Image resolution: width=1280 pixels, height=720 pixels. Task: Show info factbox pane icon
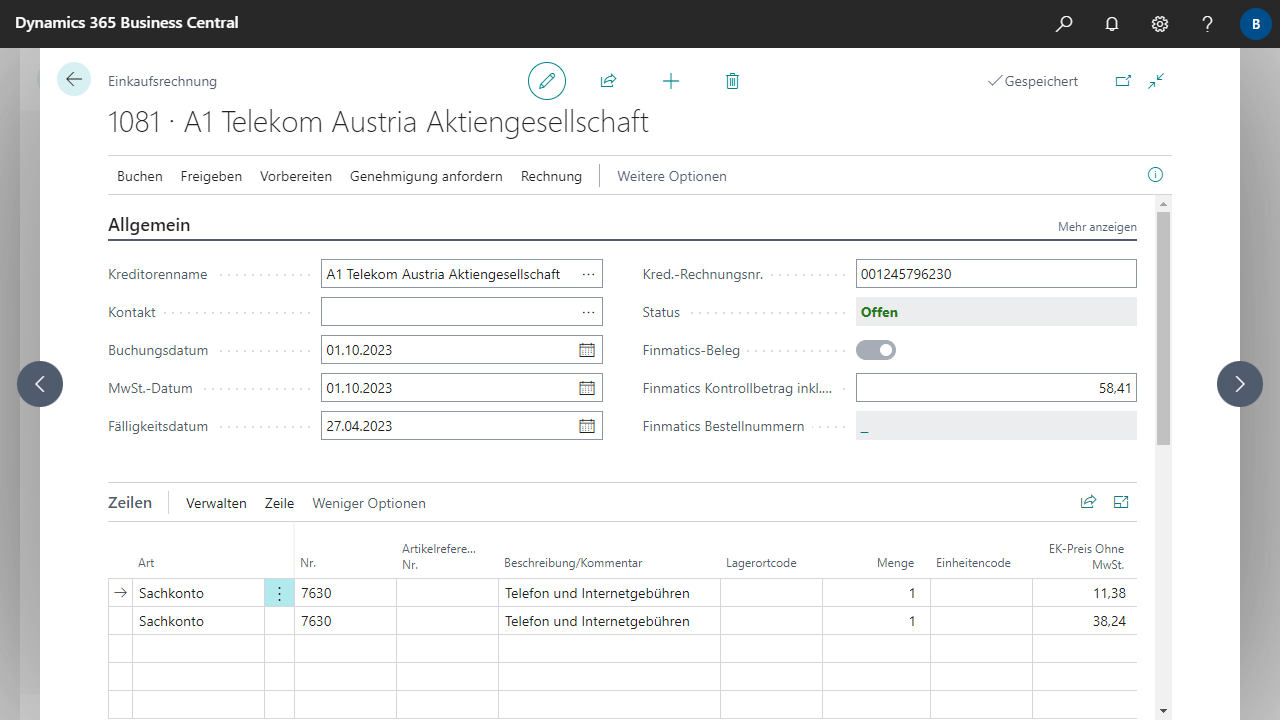point(1156,175)
